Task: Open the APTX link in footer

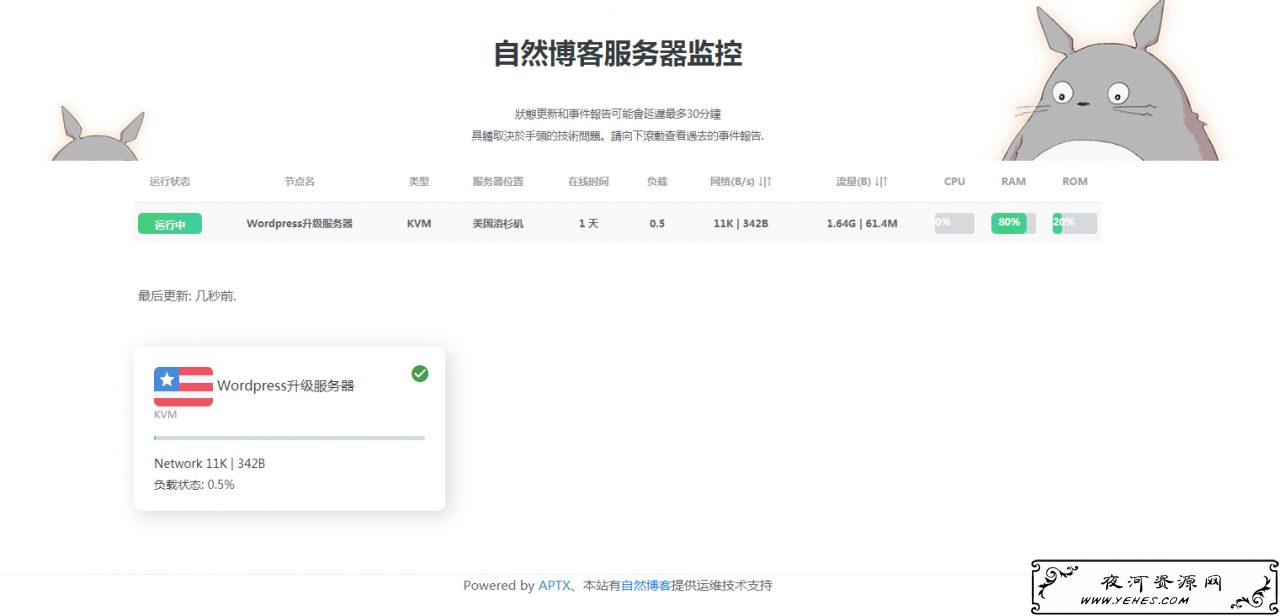Action: [554, 586]
